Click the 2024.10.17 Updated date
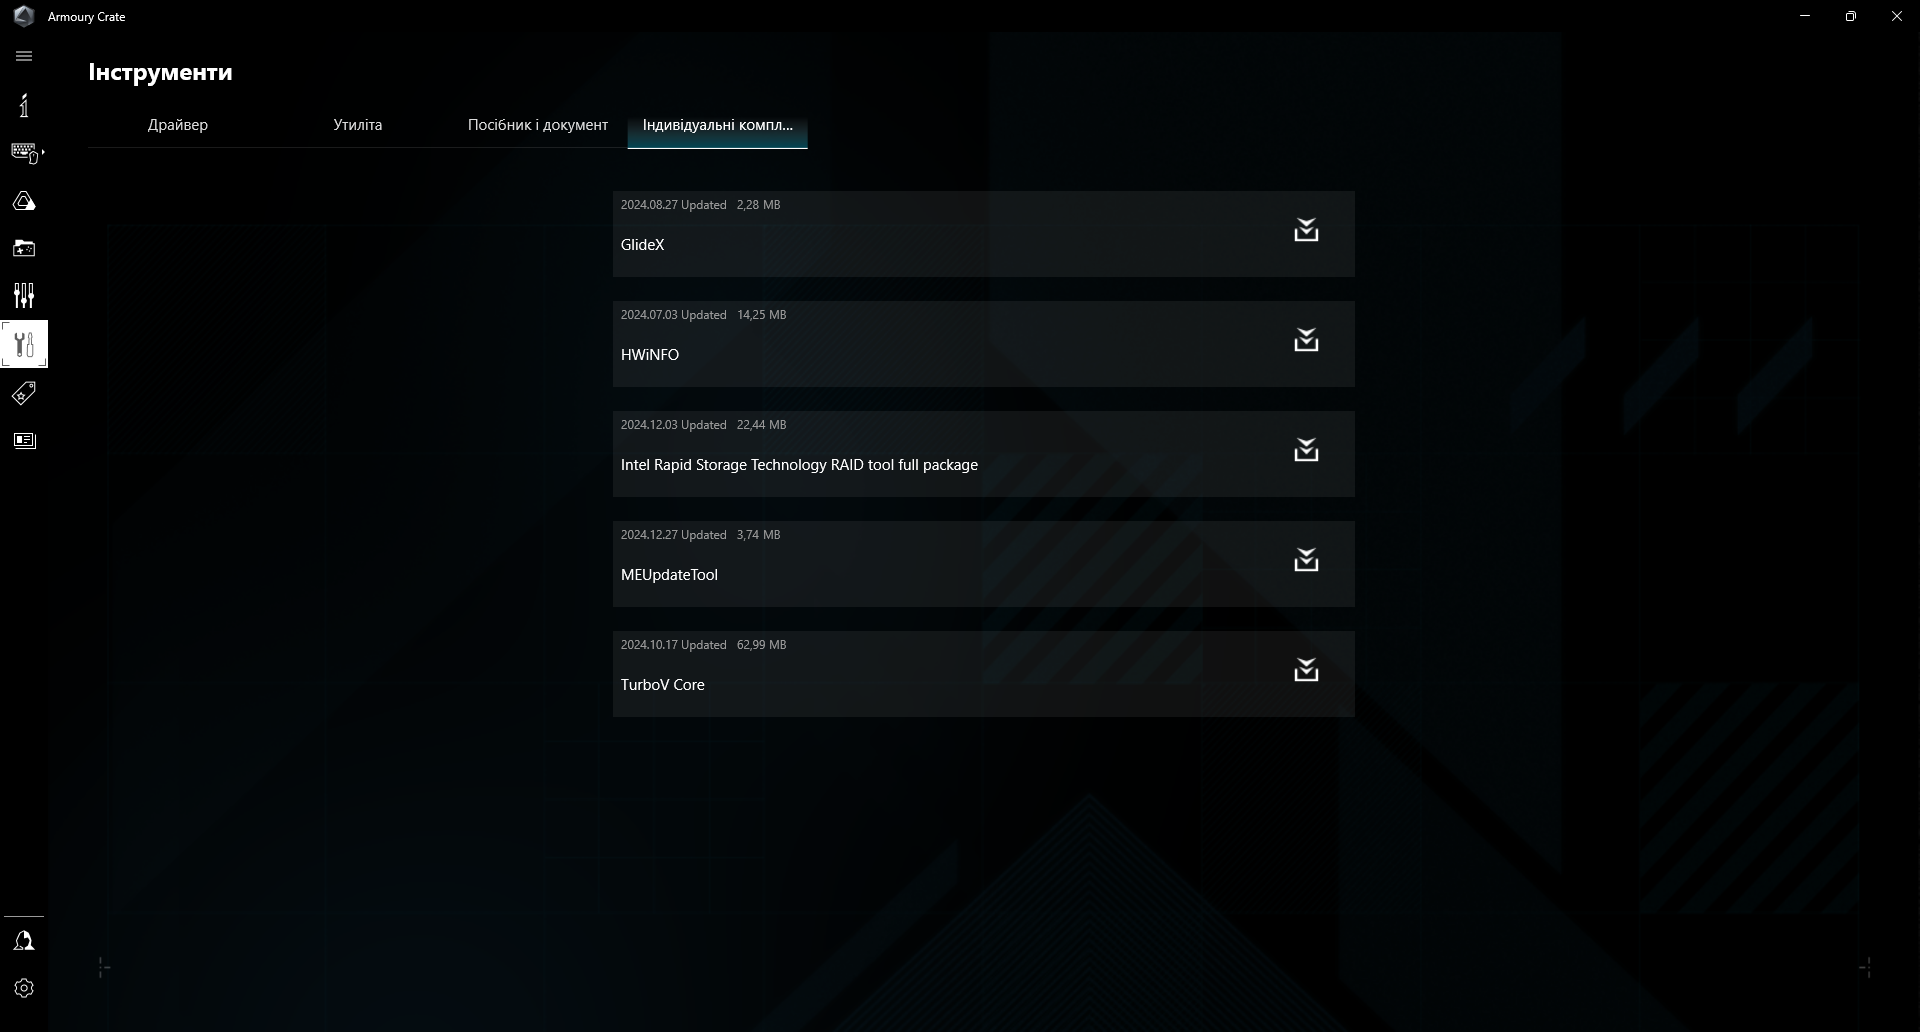Image resolution: width=1920 pixels, height=1032 pixels. coord(673,645)
